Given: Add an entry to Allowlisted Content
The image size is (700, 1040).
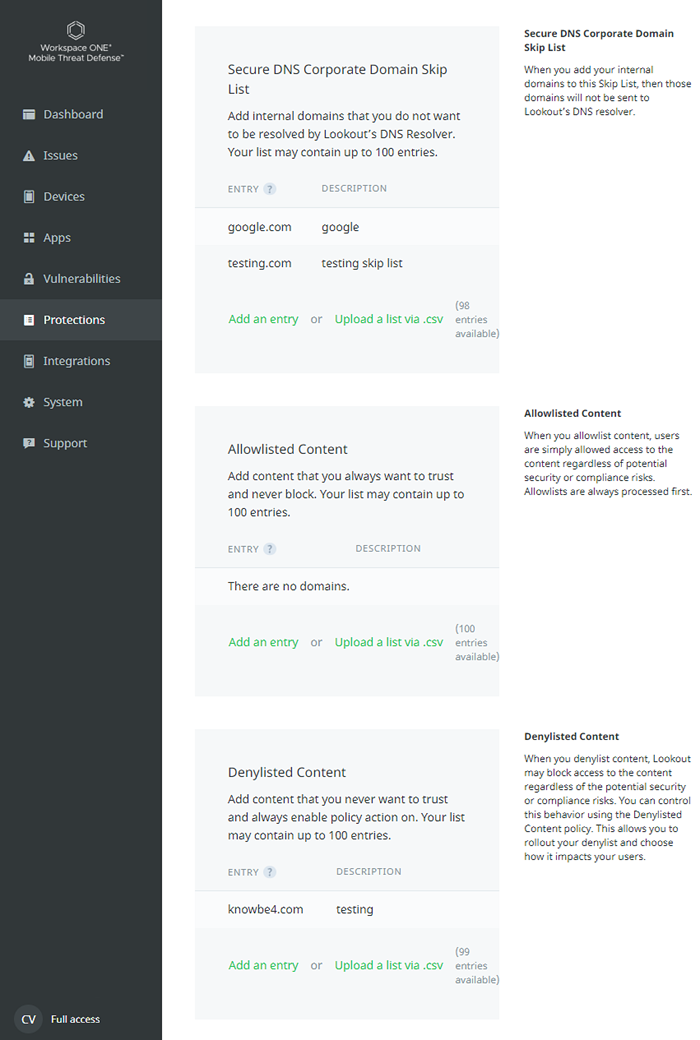Looking at the screenshot, I should 263,642.
